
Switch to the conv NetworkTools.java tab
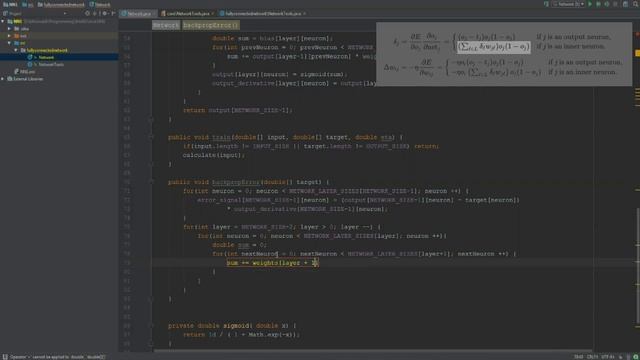point(188,13)
